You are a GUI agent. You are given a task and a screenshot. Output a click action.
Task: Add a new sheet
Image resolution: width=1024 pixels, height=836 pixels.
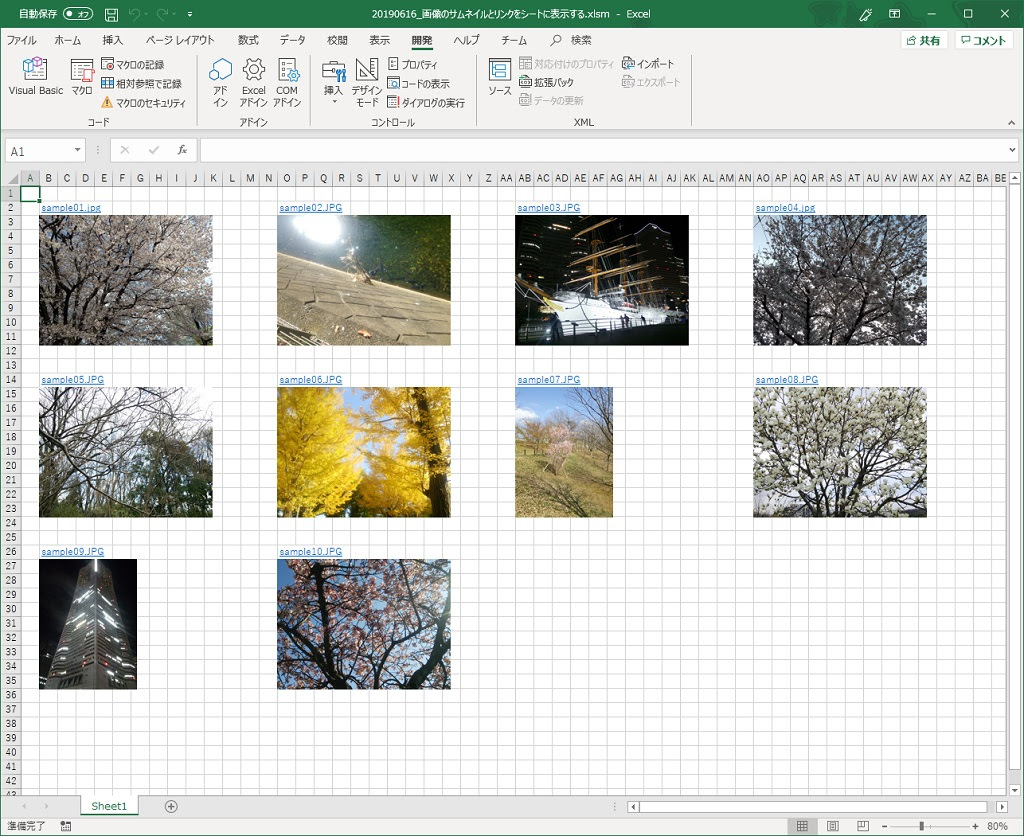tap(171, 806)
